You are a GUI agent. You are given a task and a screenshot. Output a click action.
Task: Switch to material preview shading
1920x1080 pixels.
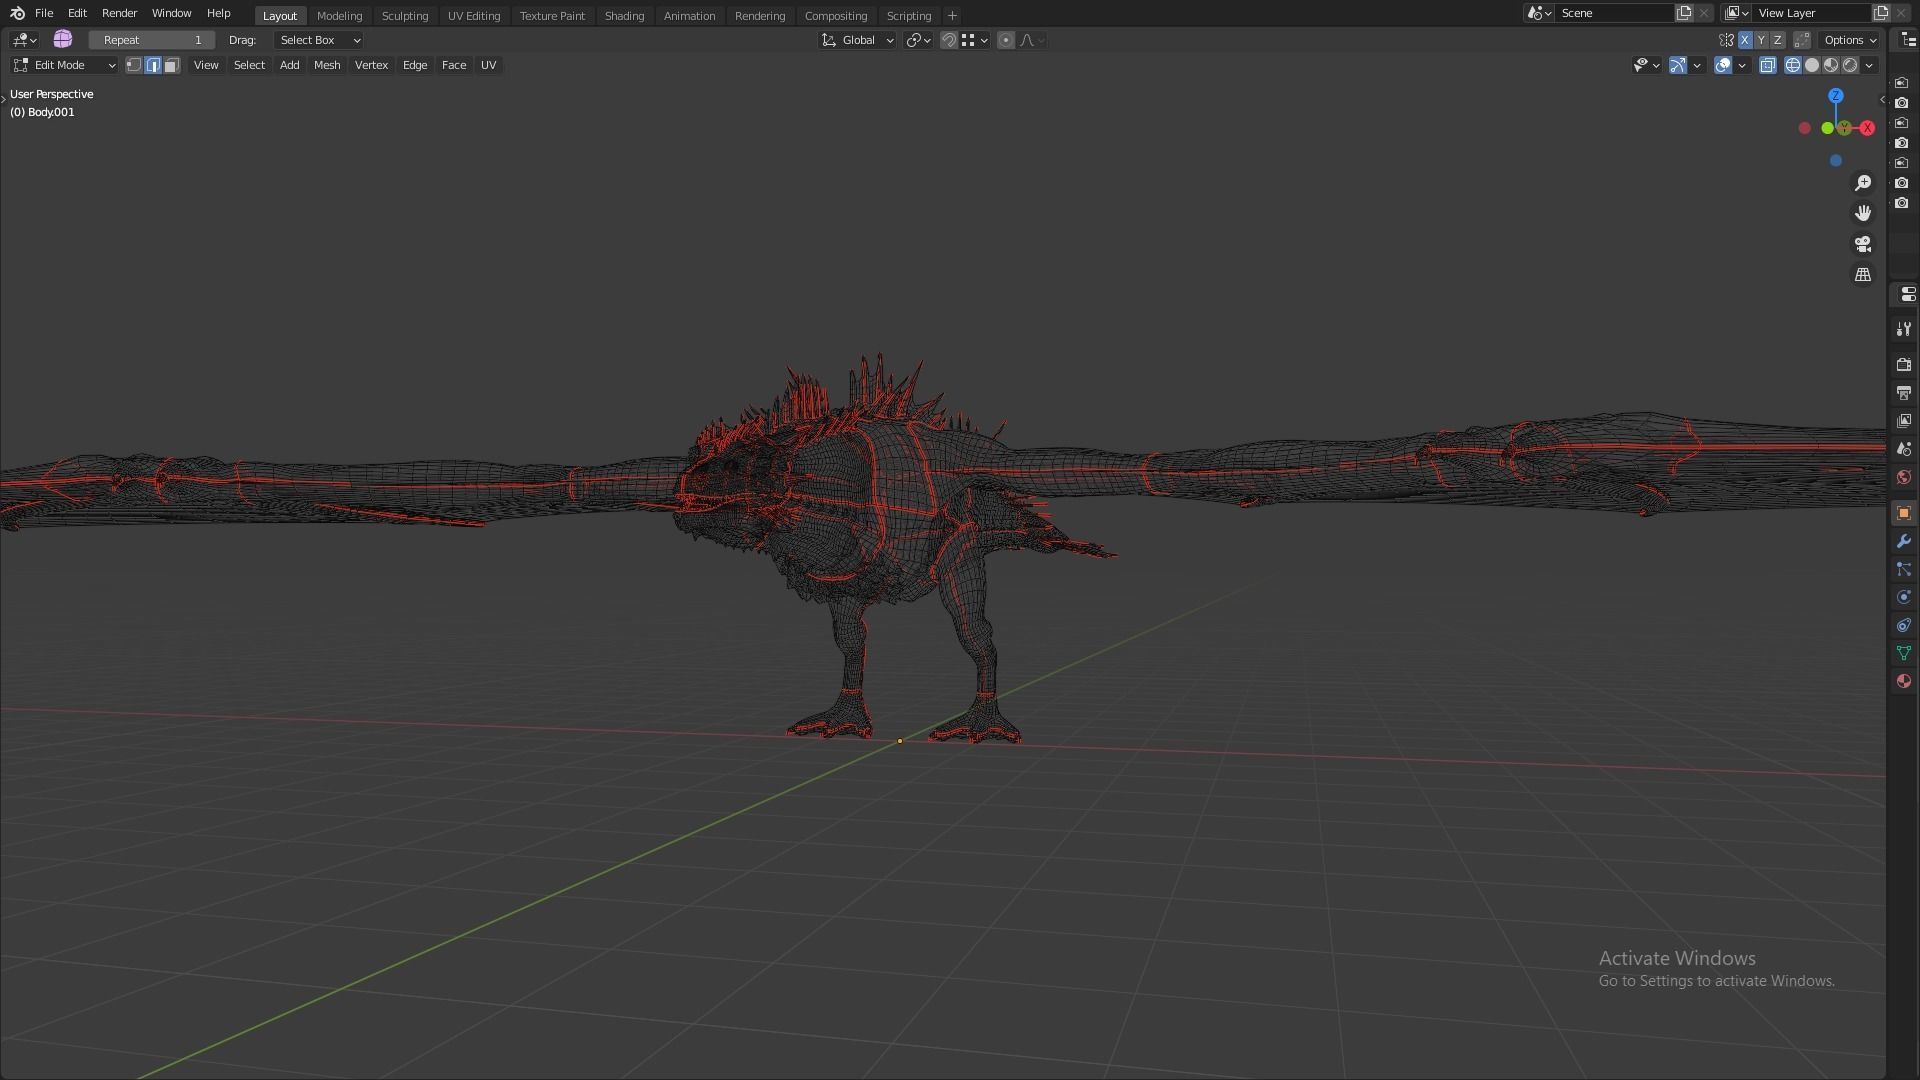point(1831,65)
